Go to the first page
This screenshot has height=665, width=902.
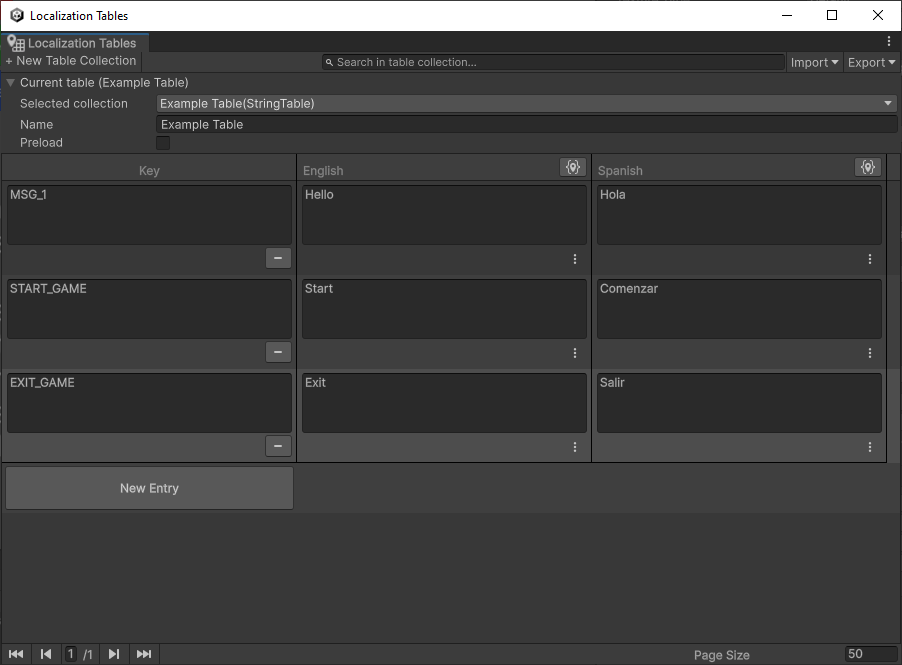click(x=16, y=654)
